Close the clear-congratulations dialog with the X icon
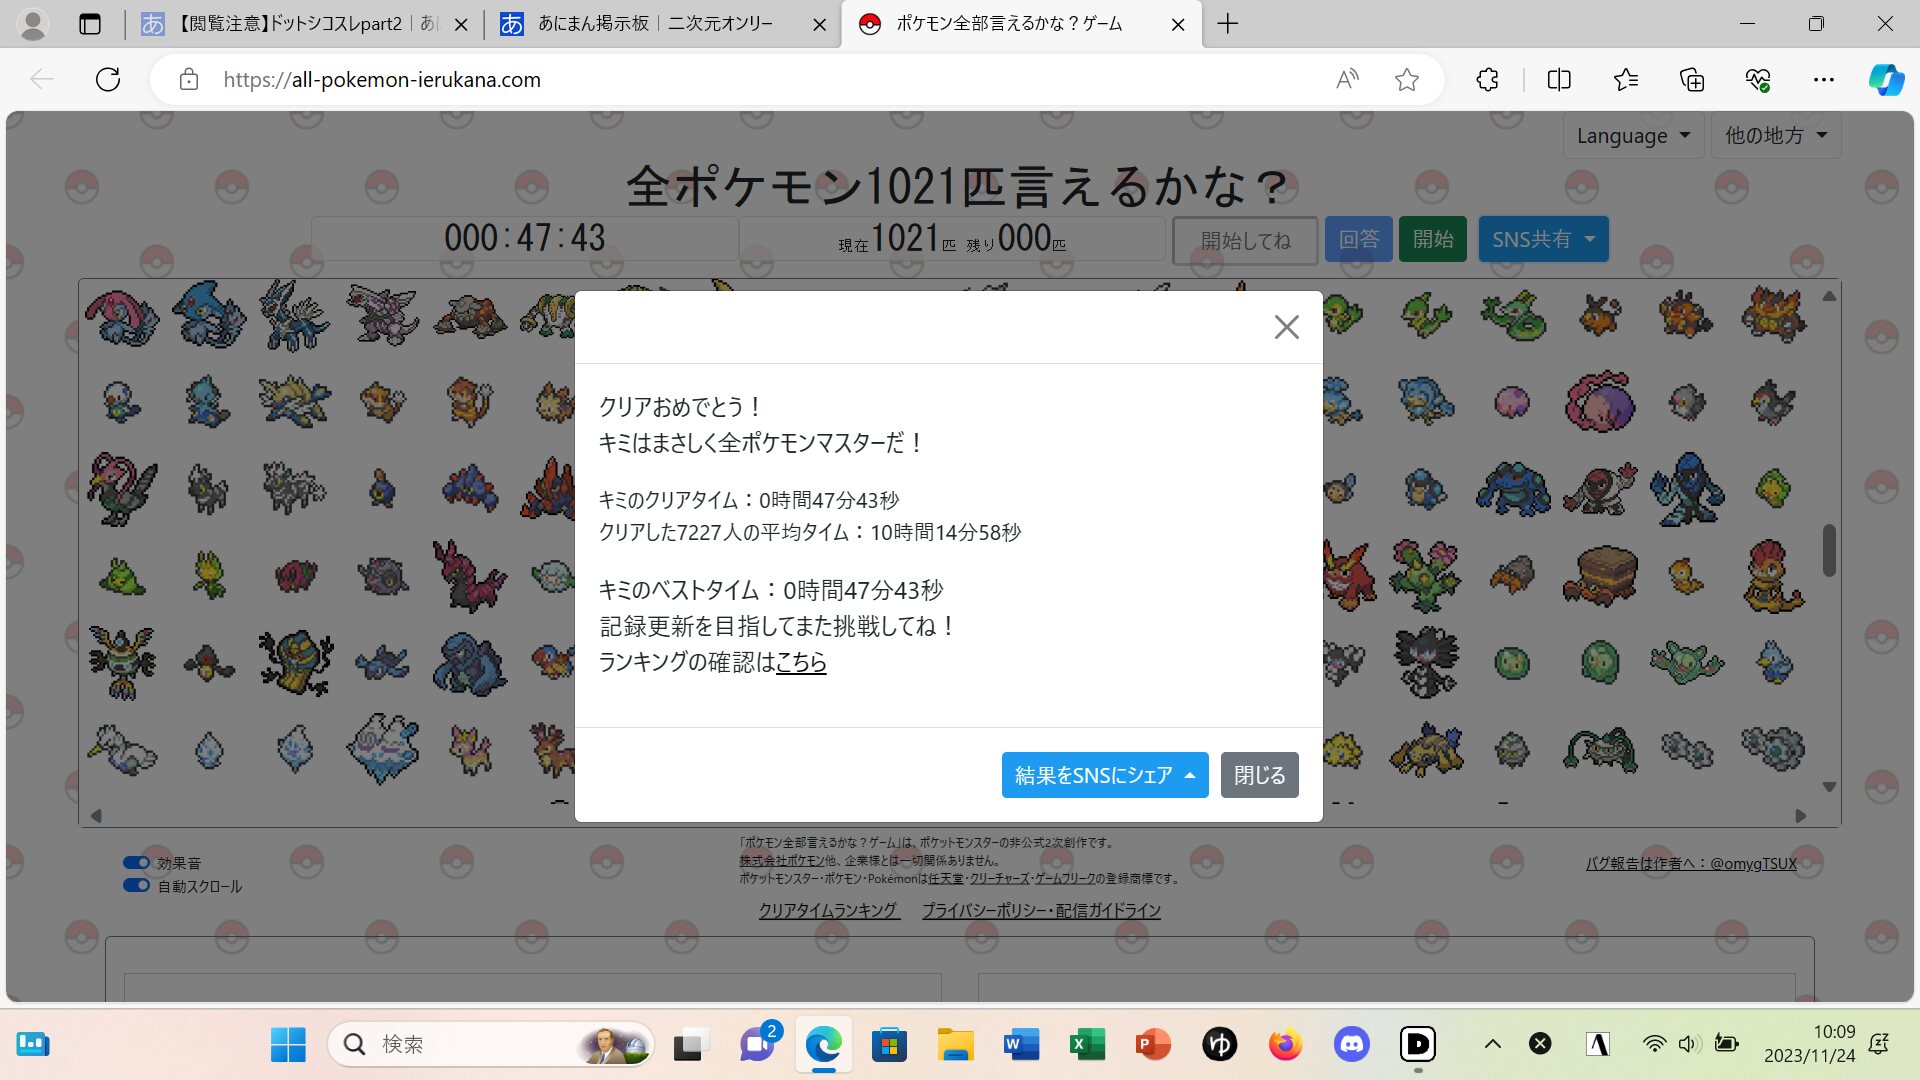This screenshot has height=1080, width=1920. 1287,327
